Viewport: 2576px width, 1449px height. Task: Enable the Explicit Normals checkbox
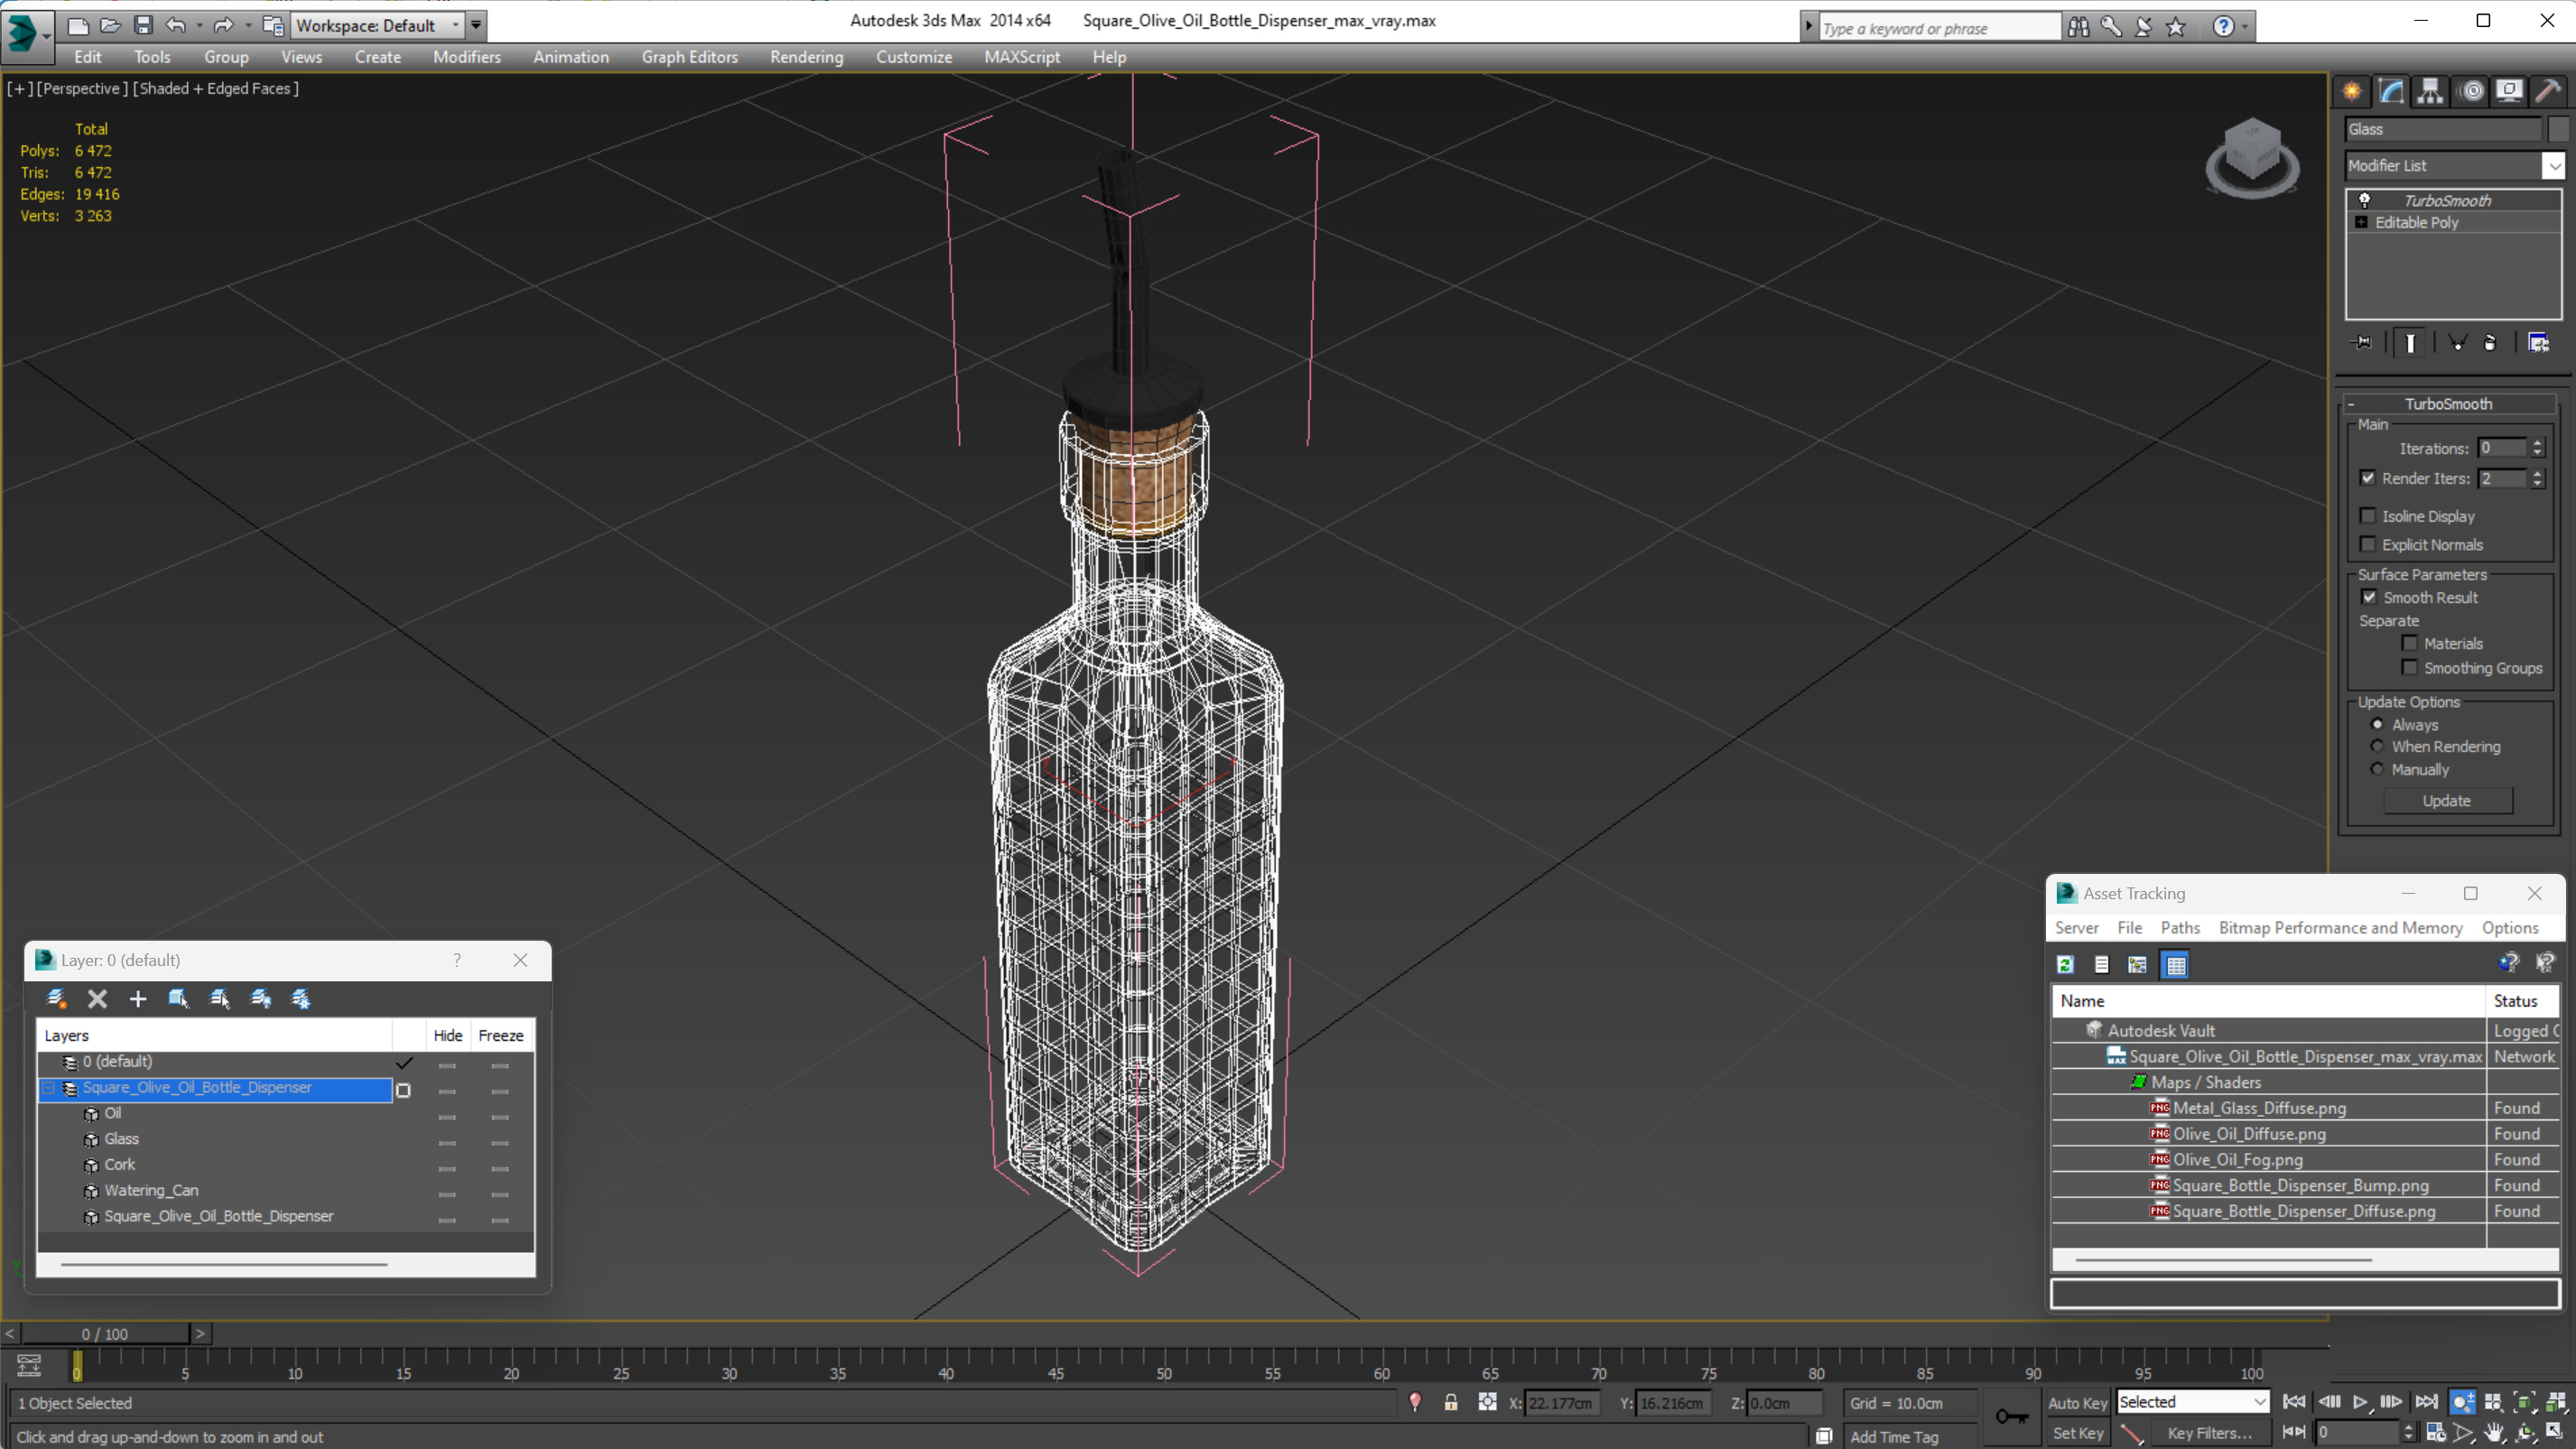[2367, 544]
